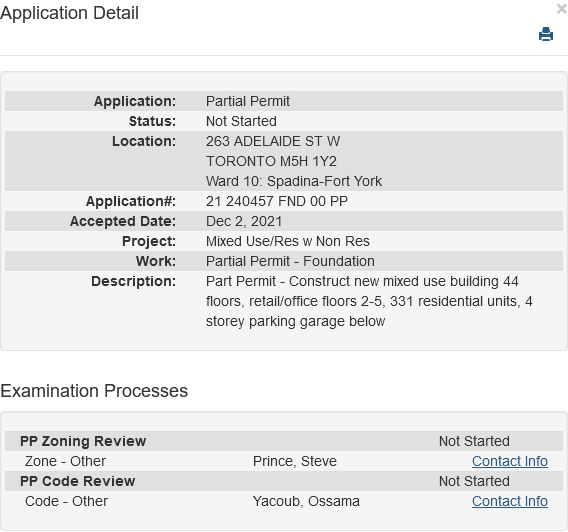568x532 pixels.
Task: Click the printer icon to print details
Action: tap(546, 34)
